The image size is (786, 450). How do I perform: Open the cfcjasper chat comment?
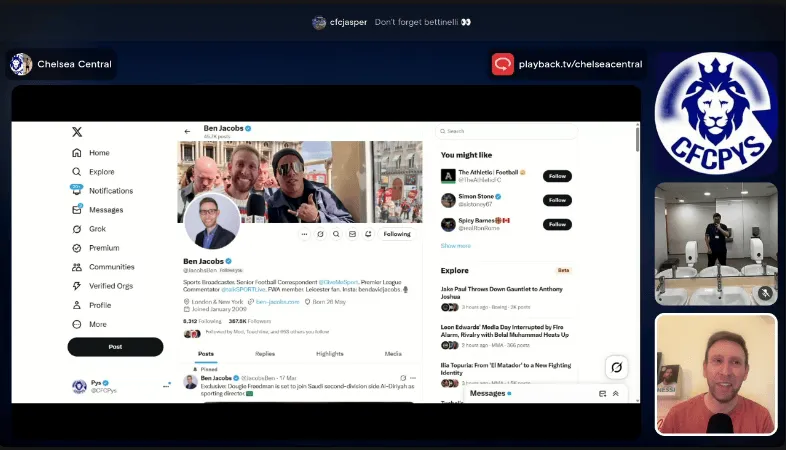(x=391, y=22)
